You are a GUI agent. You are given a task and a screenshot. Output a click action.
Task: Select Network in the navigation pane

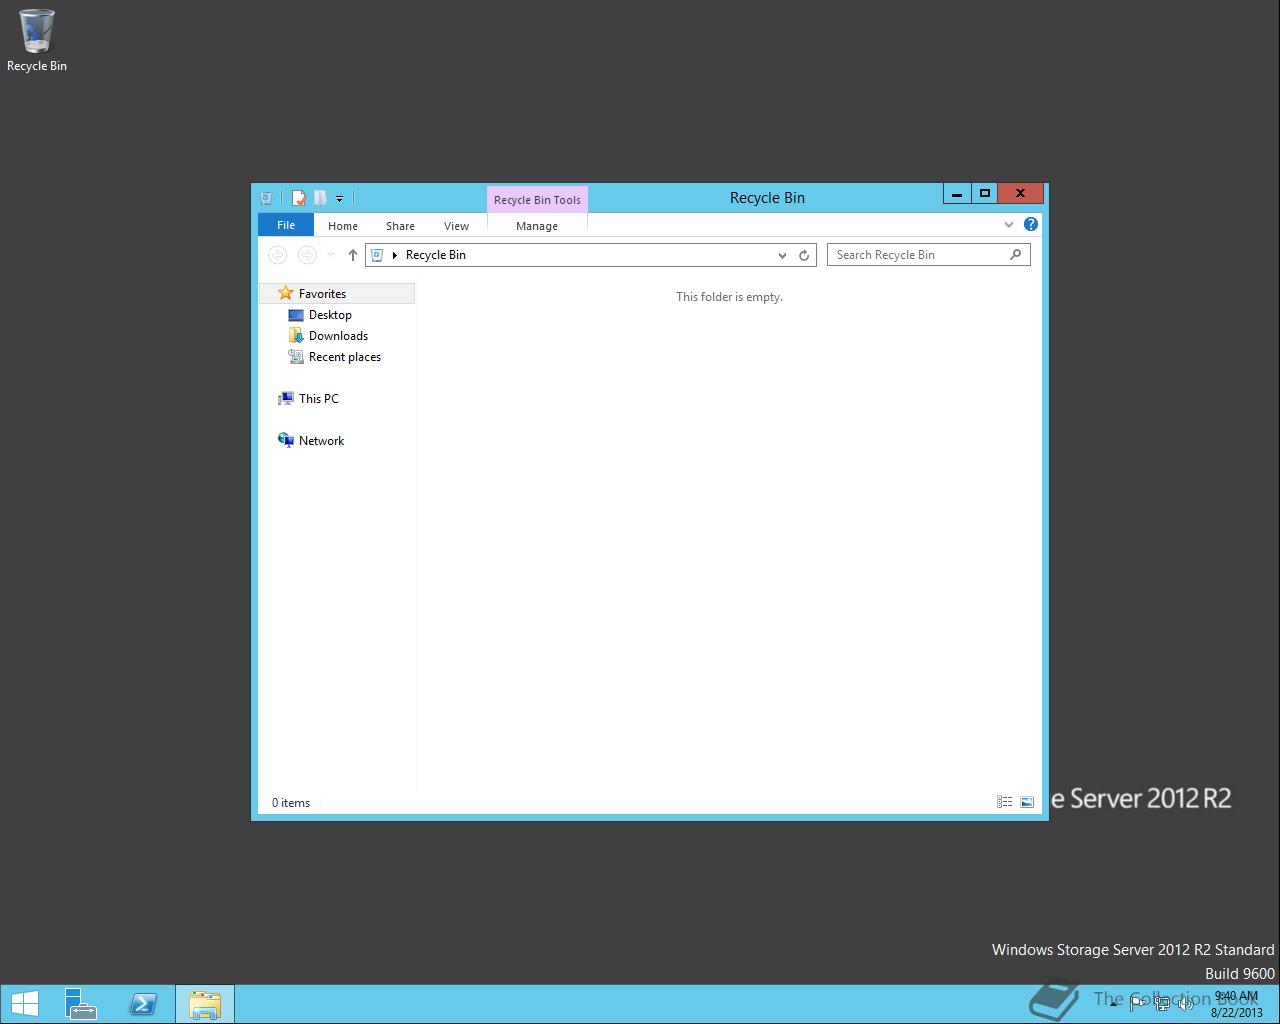321,441
